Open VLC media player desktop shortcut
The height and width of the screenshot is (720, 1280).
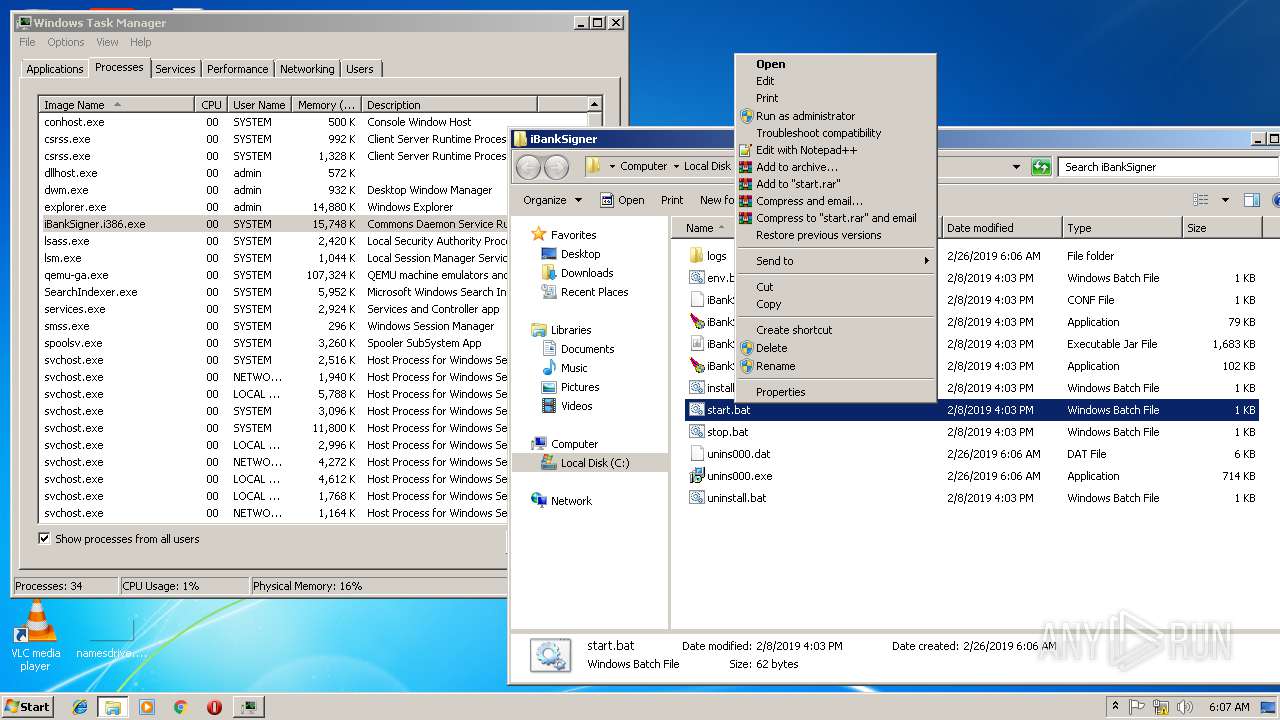[36, 635]
